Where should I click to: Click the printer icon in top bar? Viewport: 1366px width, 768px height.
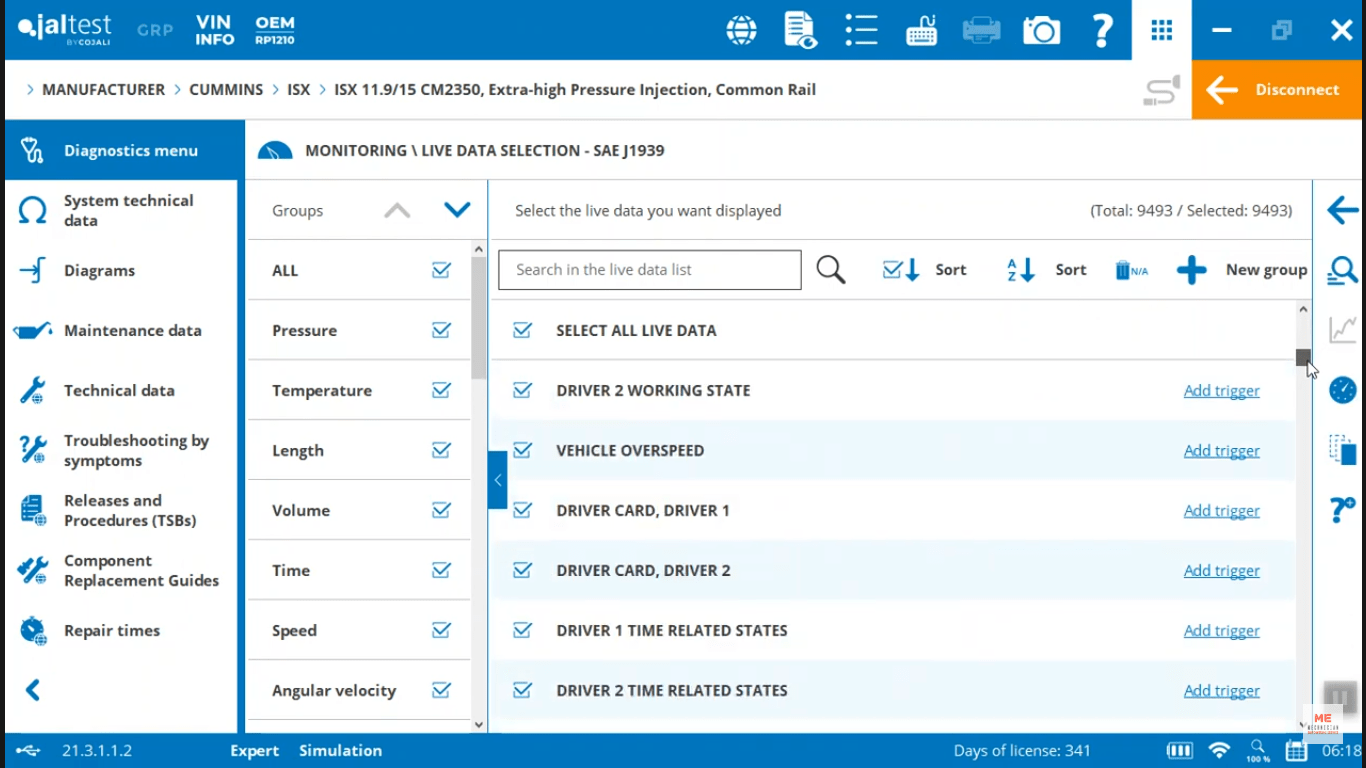981,31
